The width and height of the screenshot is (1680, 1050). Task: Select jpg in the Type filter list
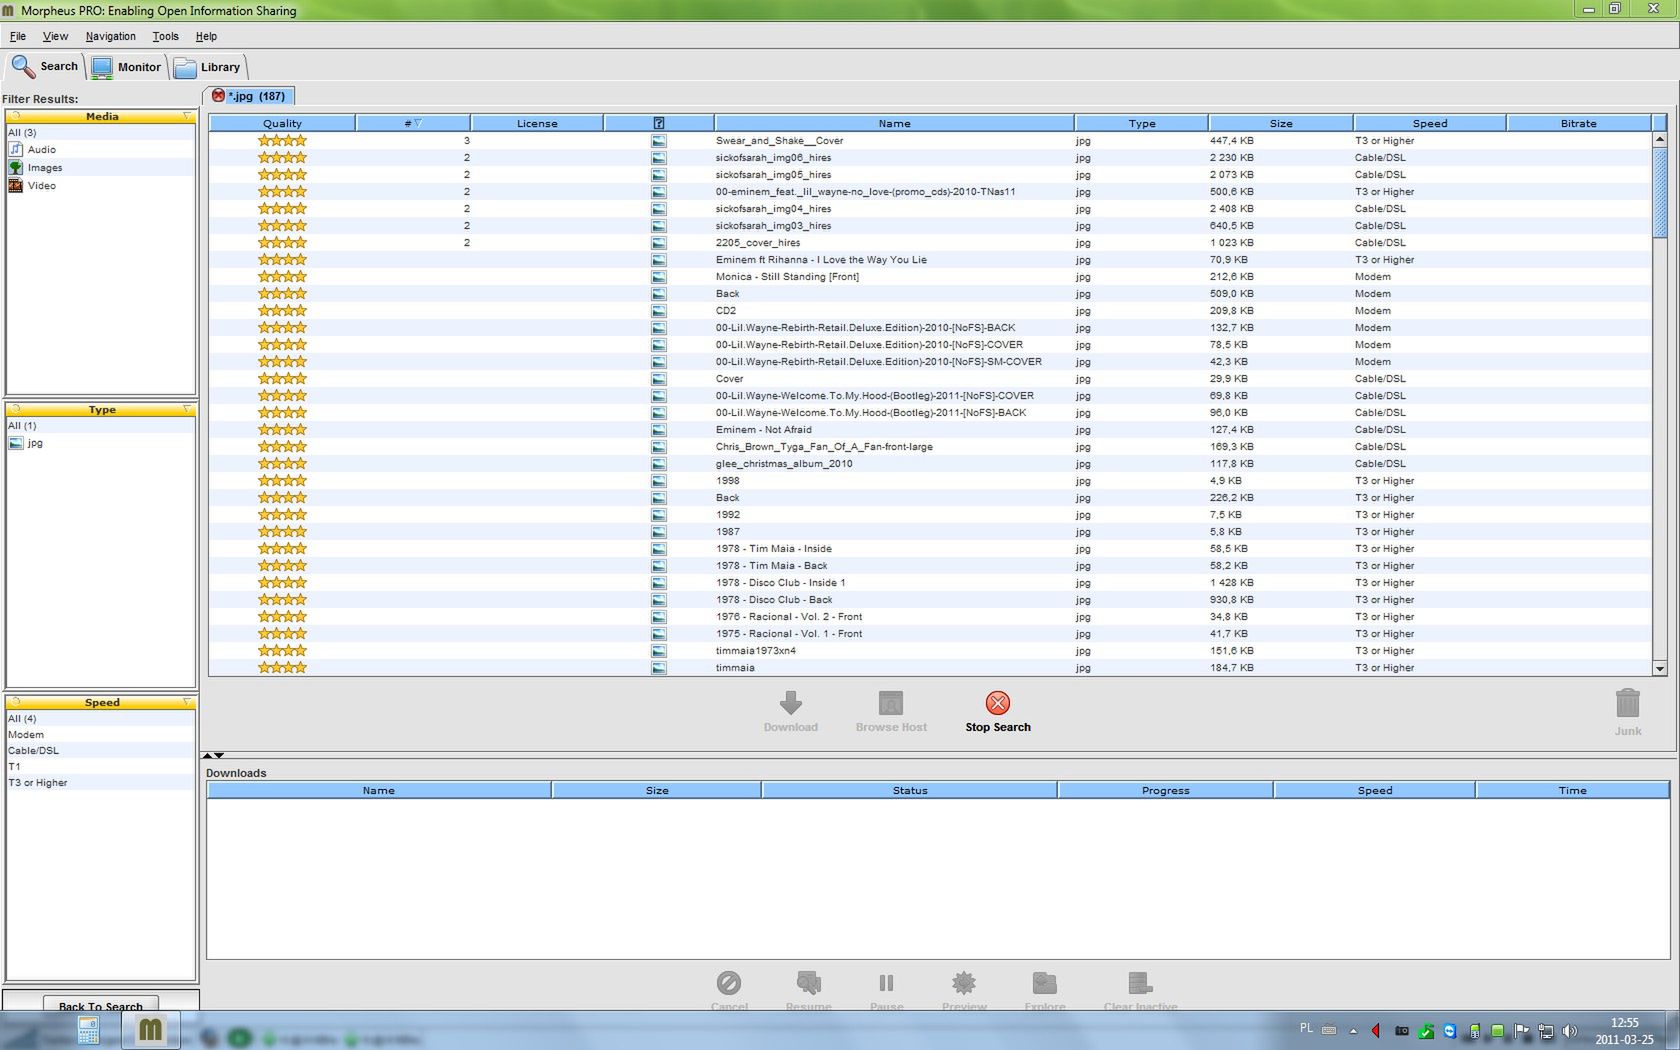35,442
